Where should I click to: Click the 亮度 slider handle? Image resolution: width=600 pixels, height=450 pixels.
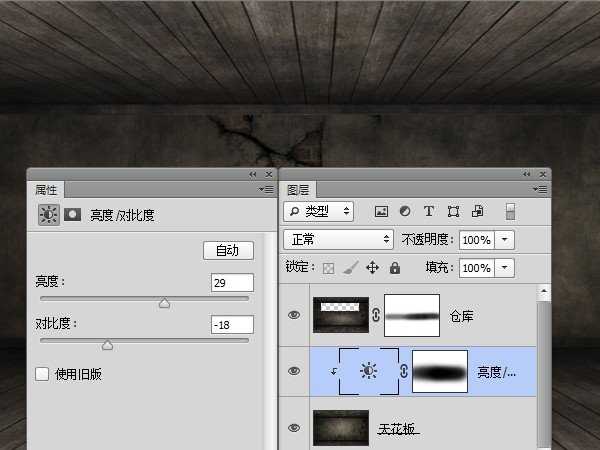tap(165, 303)
